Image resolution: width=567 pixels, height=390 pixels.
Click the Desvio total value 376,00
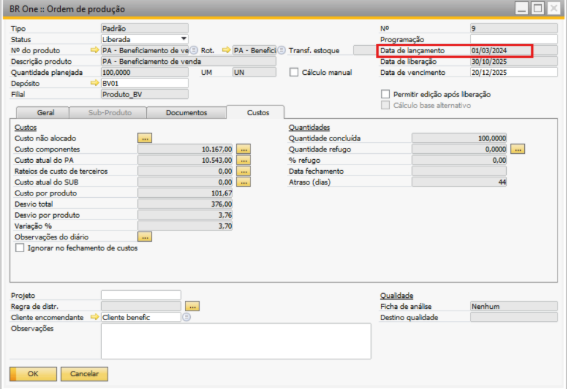click(185, 204)
